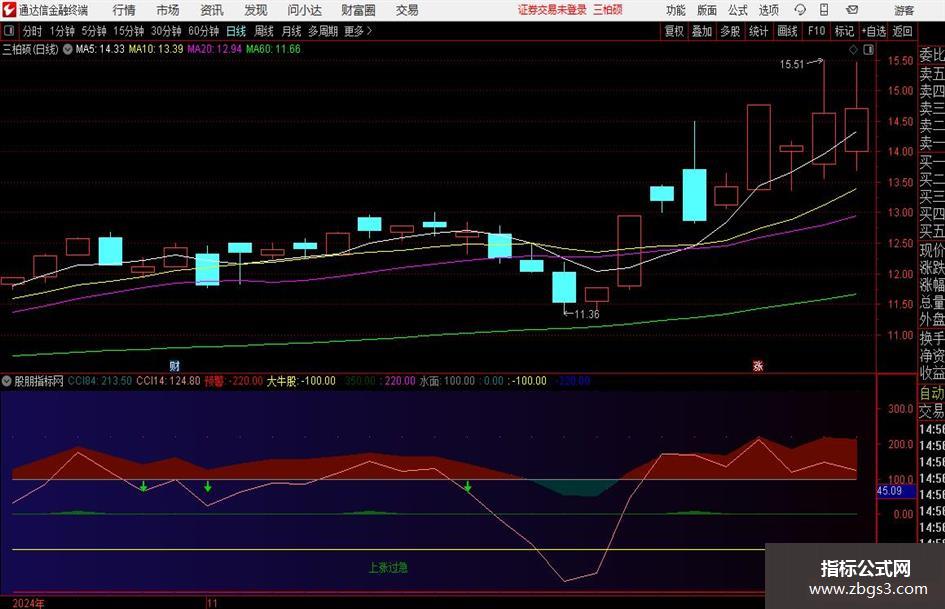Click the 财 marker on the chart
Viewport: 945px width, 609px height.
tap(174, 365)
